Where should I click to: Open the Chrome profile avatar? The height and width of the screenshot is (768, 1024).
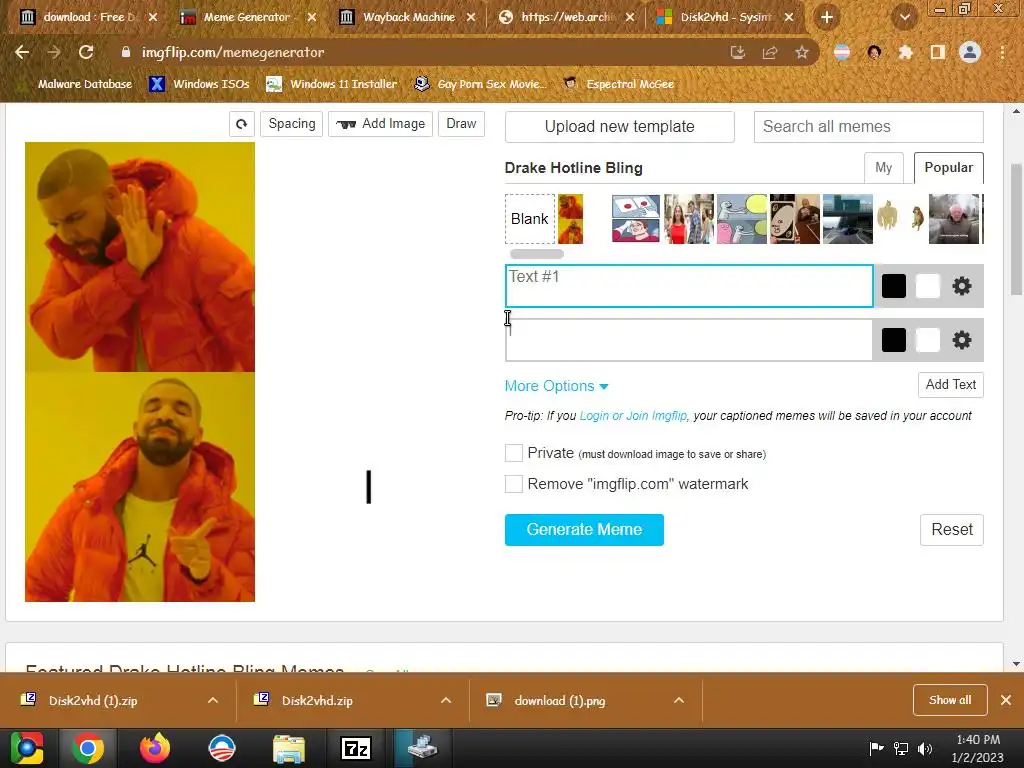pos(970,52)
